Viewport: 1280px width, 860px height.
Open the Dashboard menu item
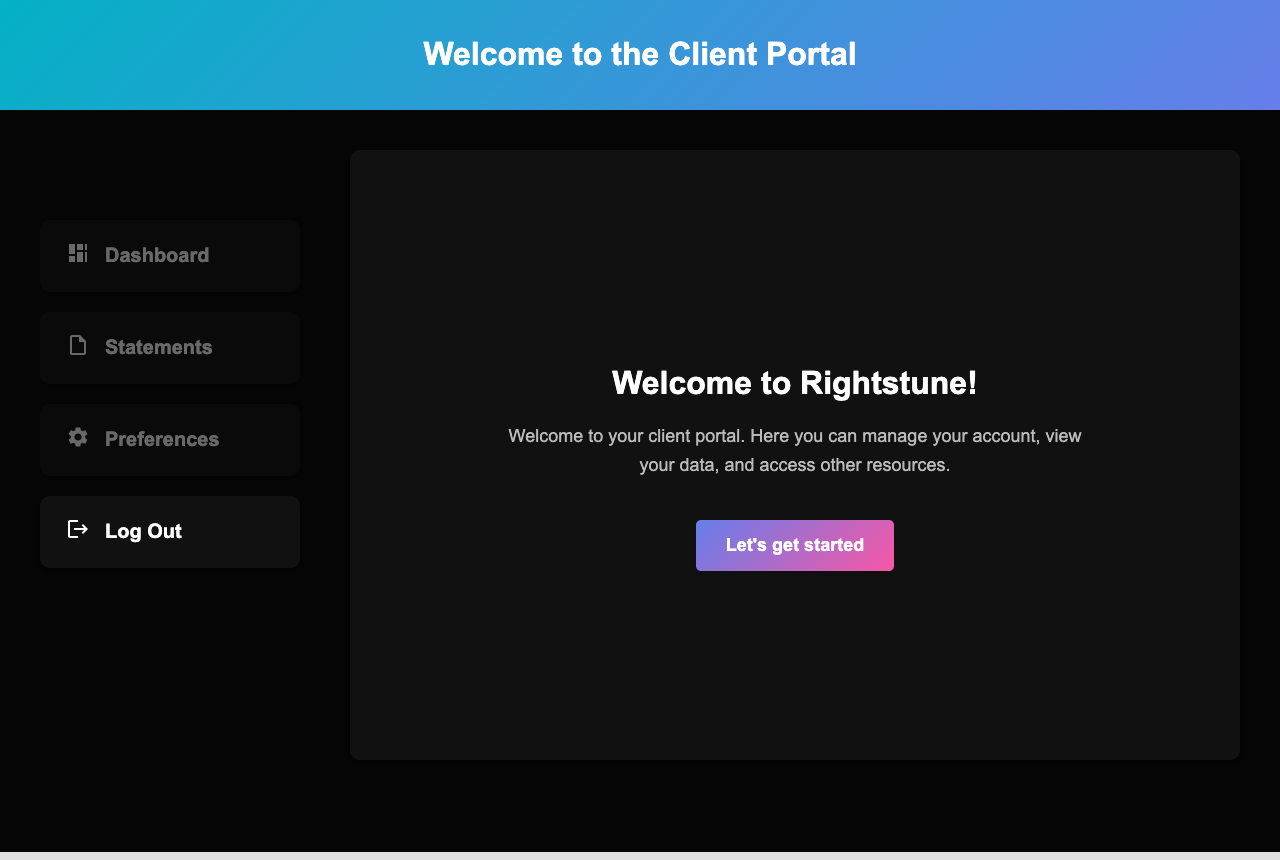pos(170,256)
